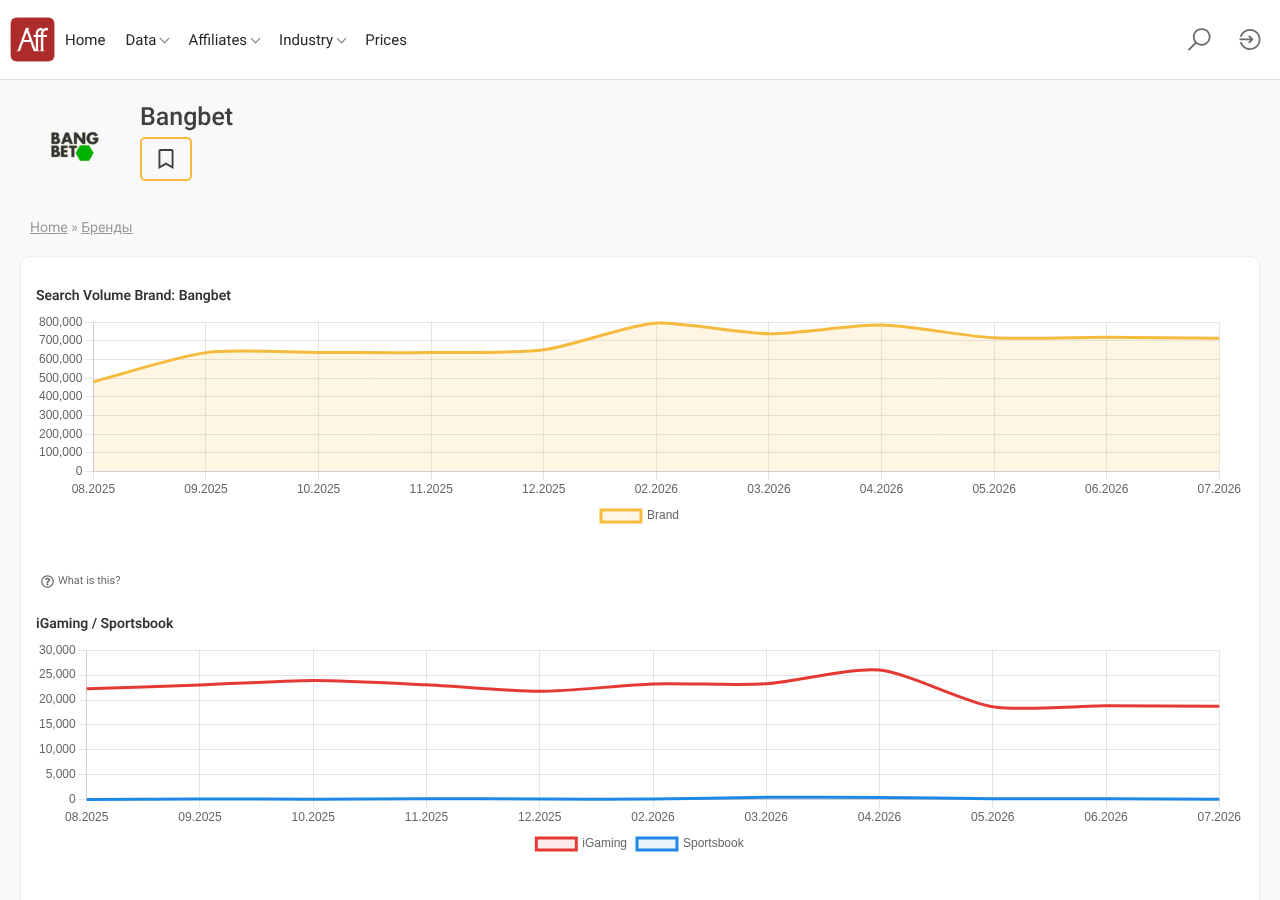Click 'Search Volume Brand: Bangbet' chart title
This screenshot has width=1280, height=900.
point(134,296)
